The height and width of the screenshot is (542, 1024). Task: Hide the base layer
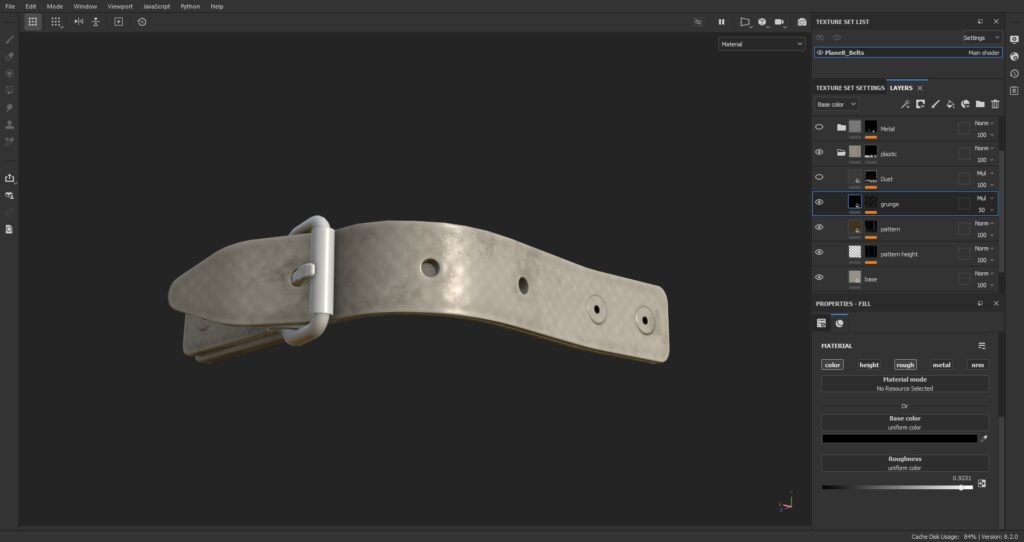pyautogui.click(x=819, y=278)
